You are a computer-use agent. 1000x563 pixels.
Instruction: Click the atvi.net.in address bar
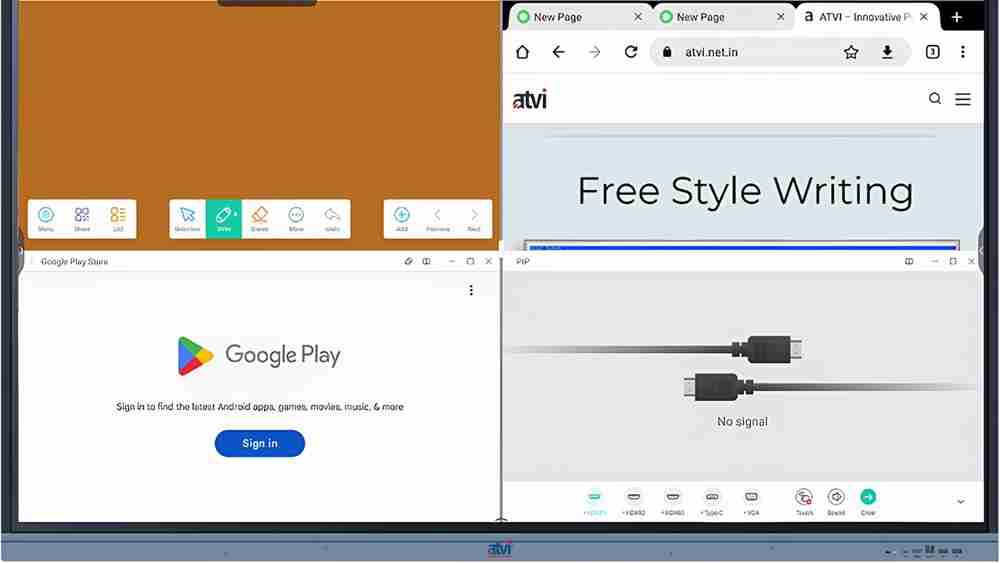coord(753,52)
